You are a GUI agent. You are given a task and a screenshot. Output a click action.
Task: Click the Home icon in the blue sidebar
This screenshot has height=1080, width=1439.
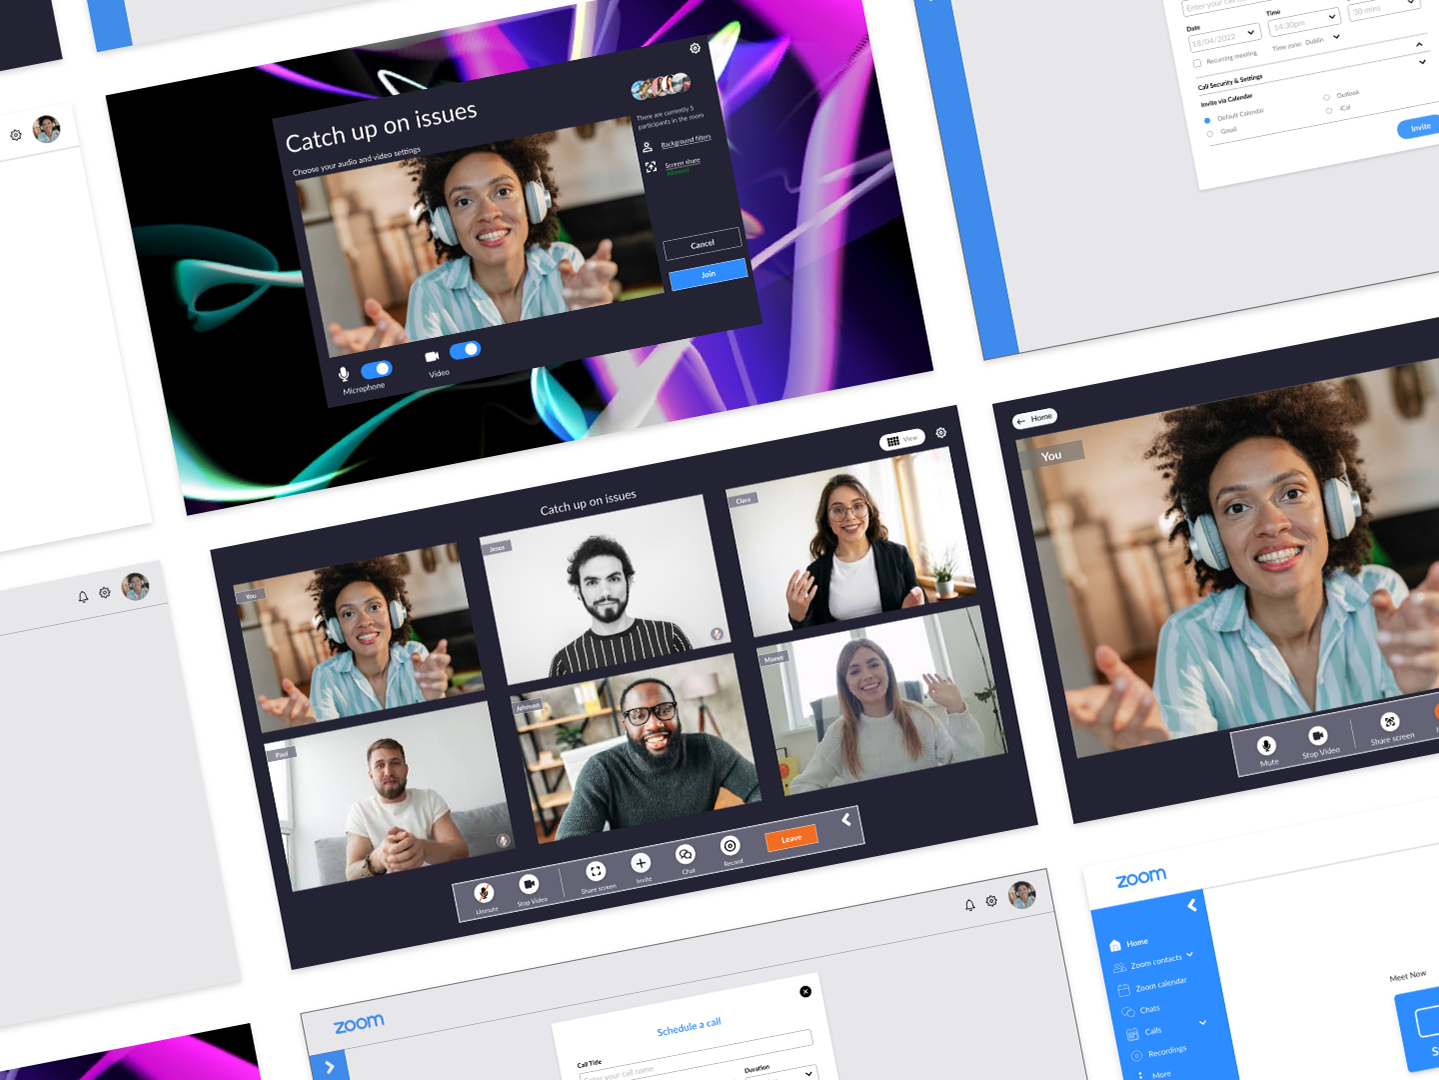coord(1115,946)
